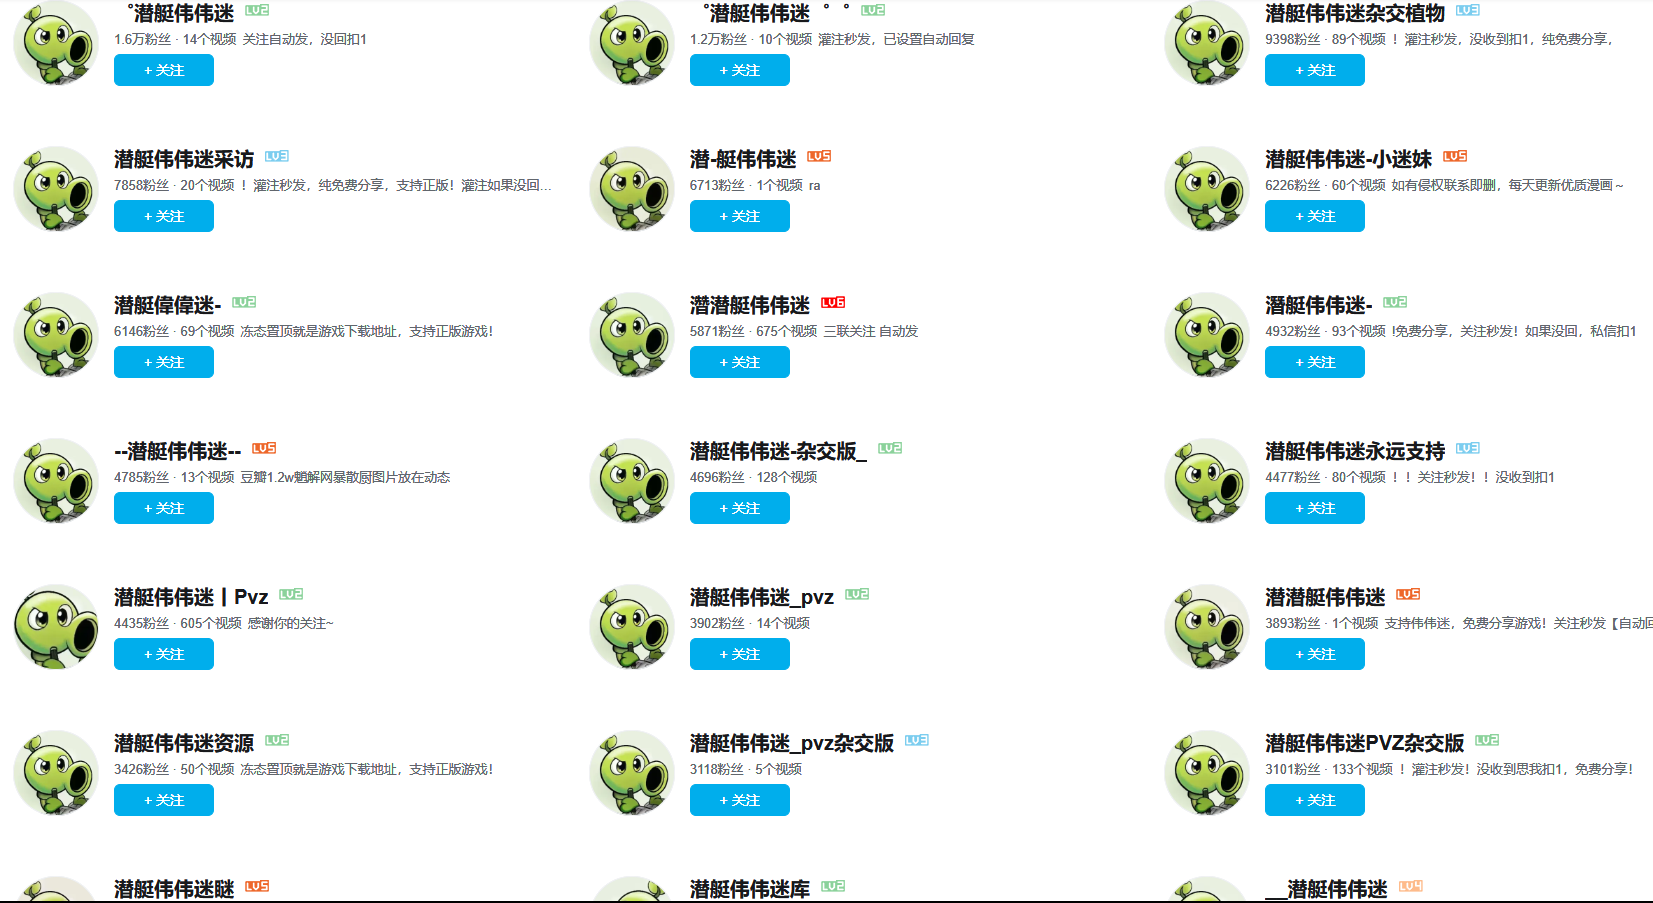Image resolution: width=1653 pixels, height=903 pixels.
Task: Follow the user 潜艇伟伟迷-小迷妹
Action: [1315, 216]
